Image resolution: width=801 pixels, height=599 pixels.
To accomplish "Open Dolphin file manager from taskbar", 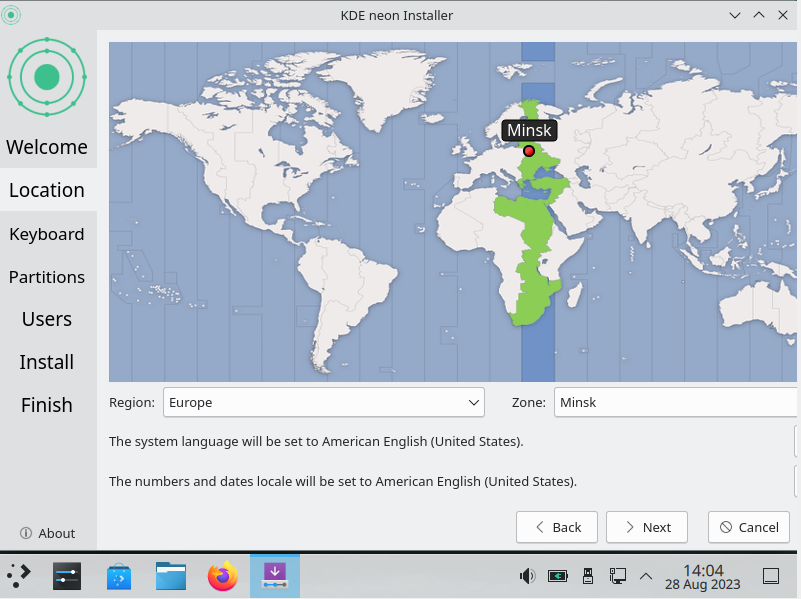I will pos(171,576).
